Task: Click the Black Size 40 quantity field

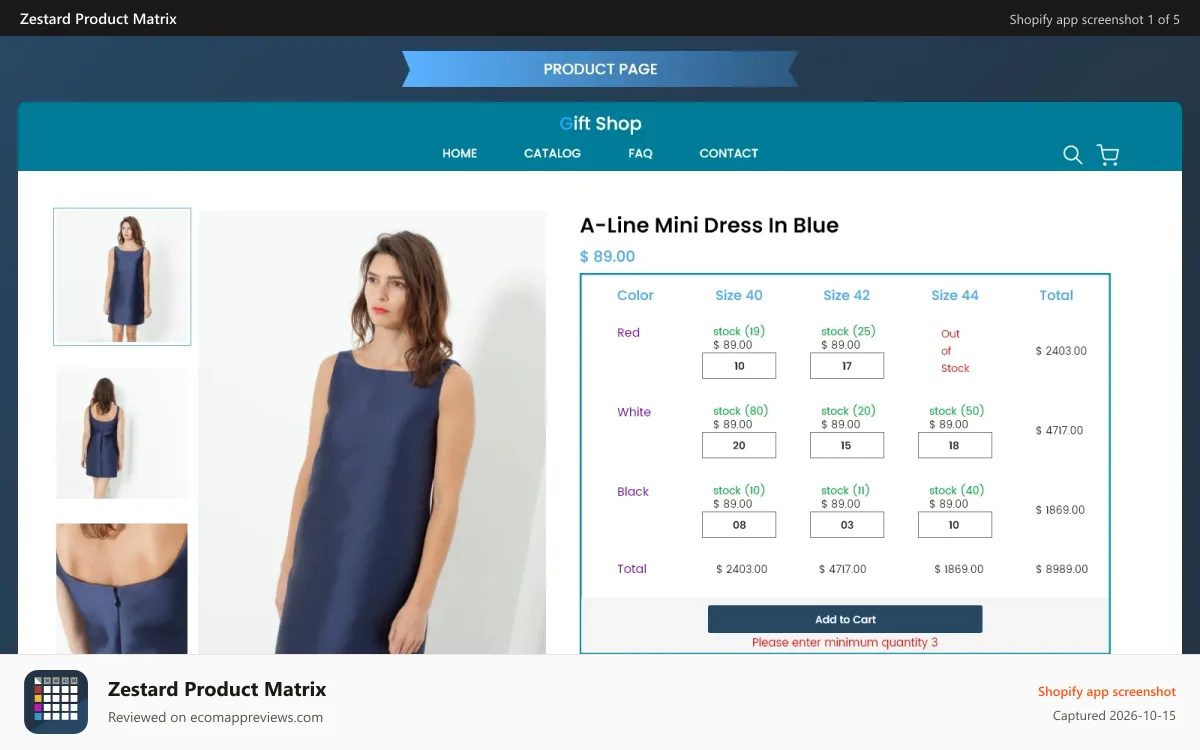Action: [739, 525]
